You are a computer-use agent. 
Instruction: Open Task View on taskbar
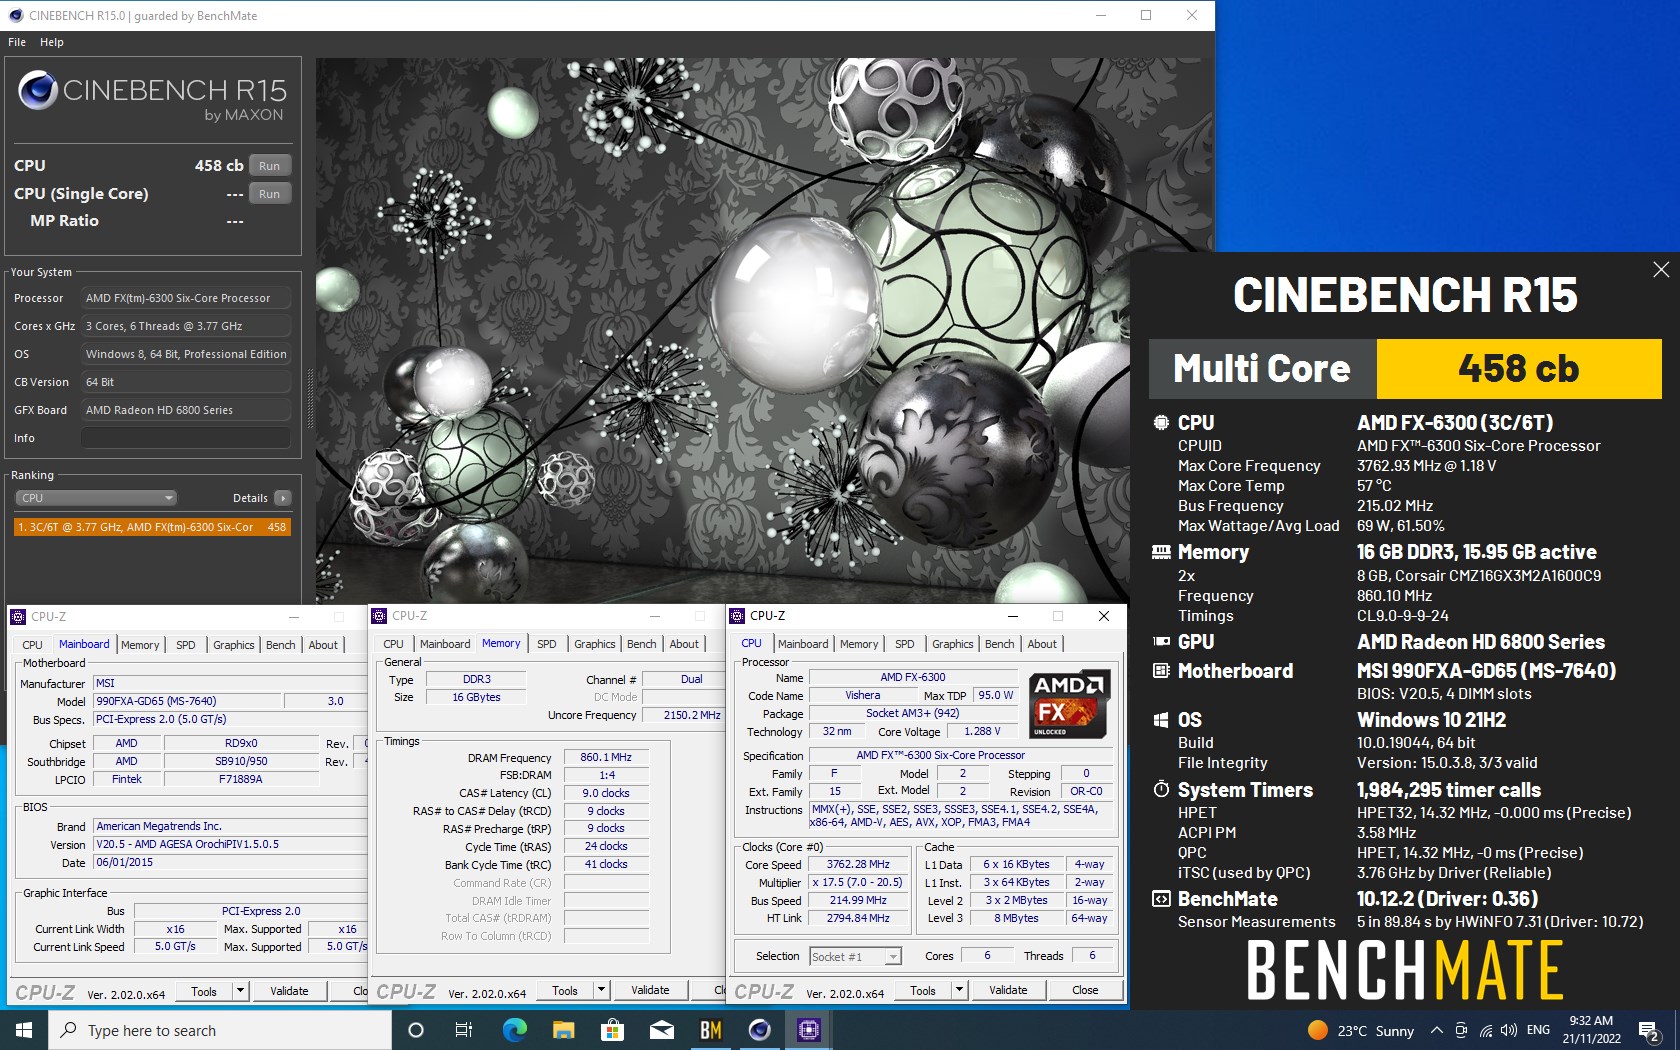(x=464, y=1030)
